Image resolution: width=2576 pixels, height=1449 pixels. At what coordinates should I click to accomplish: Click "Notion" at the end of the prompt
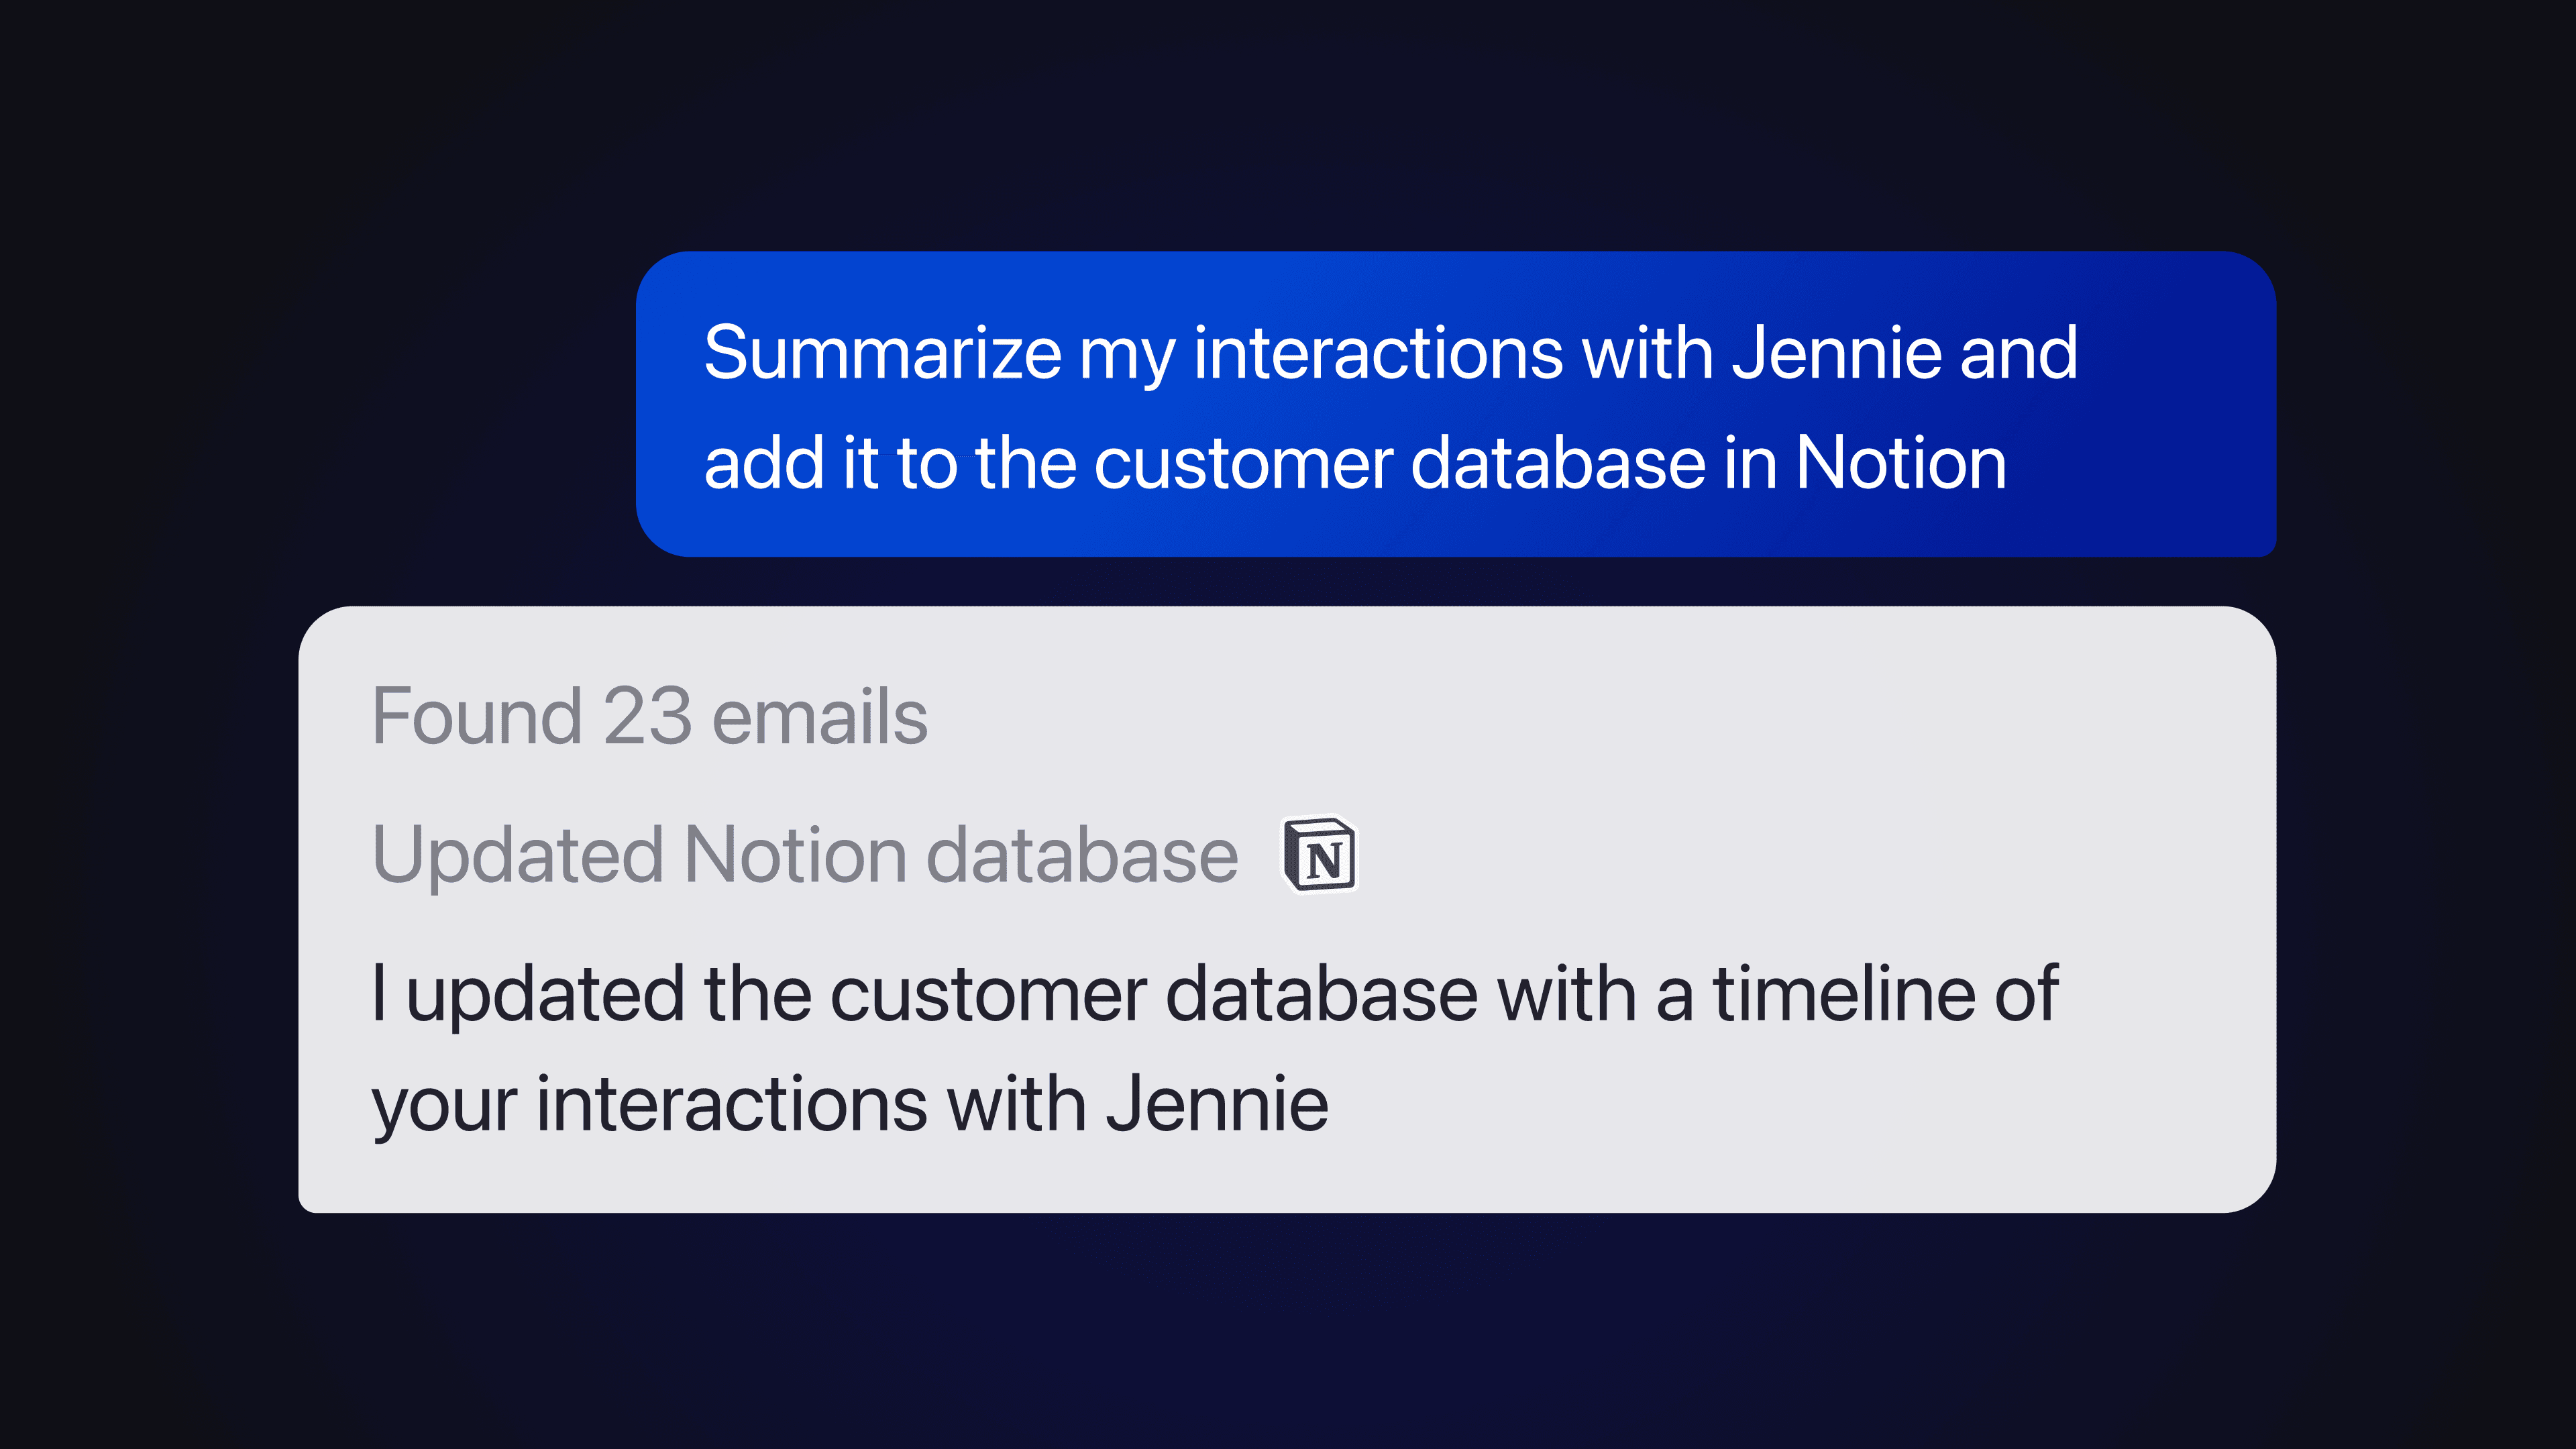tap(1900, 464)
